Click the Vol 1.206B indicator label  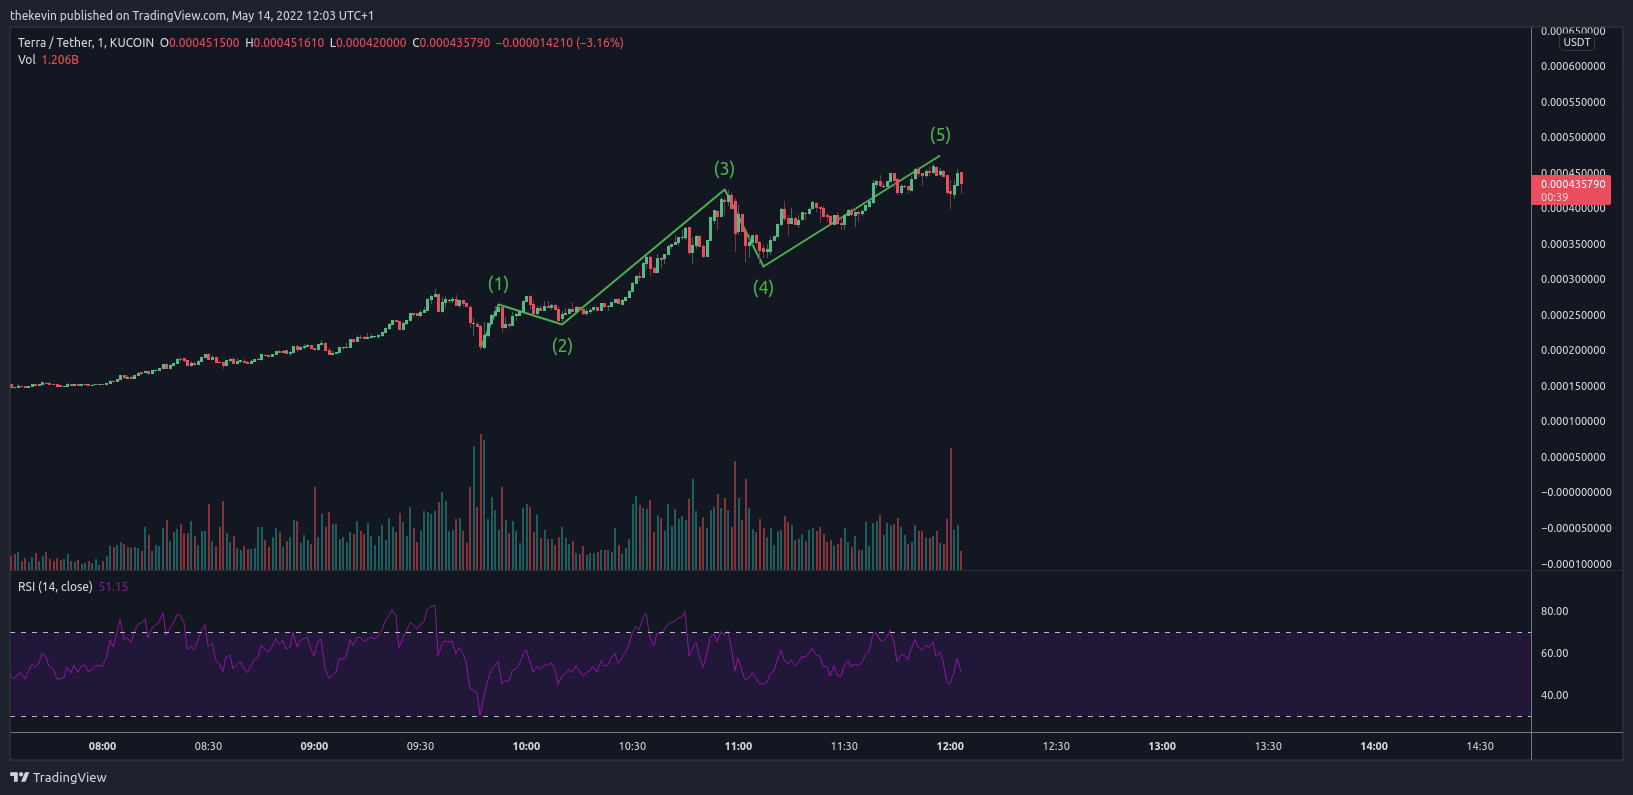click(48, 60)
